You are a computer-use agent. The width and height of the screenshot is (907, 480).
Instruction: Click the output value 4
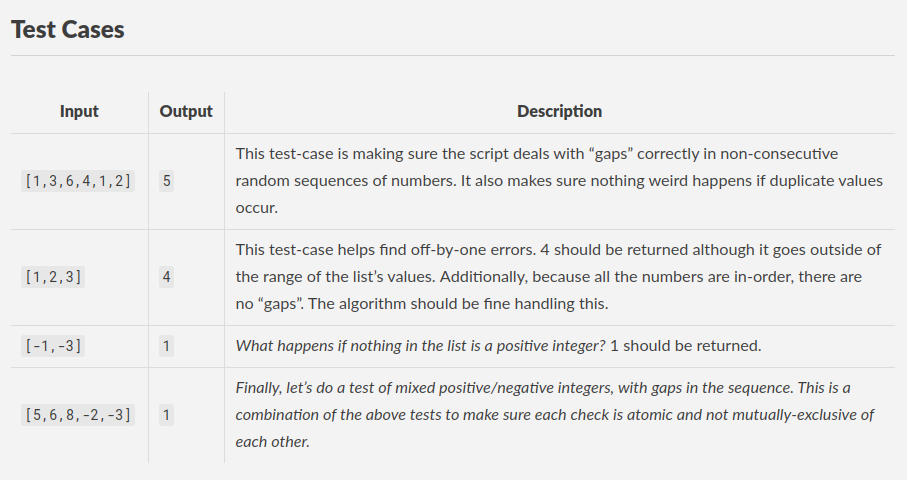[166, 278]
